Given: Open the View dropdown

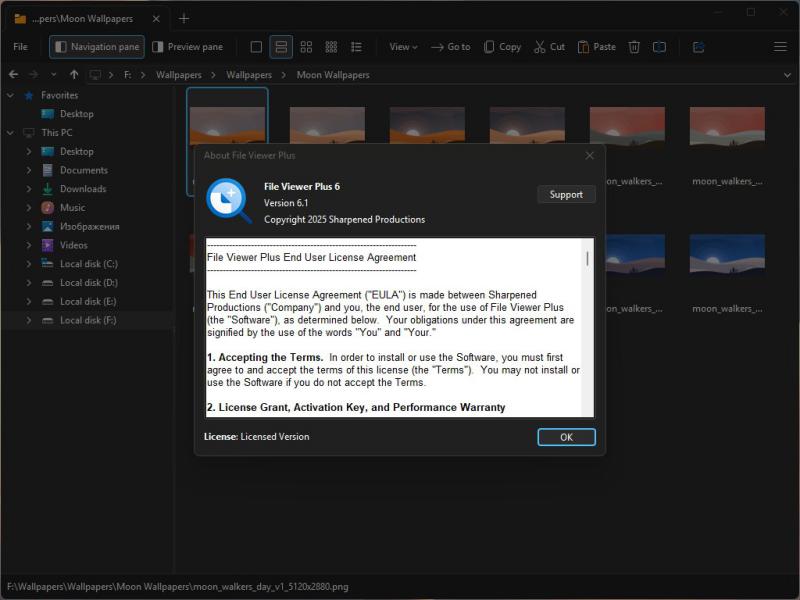Looking at the screenshot, I should [x=403, y=47].
